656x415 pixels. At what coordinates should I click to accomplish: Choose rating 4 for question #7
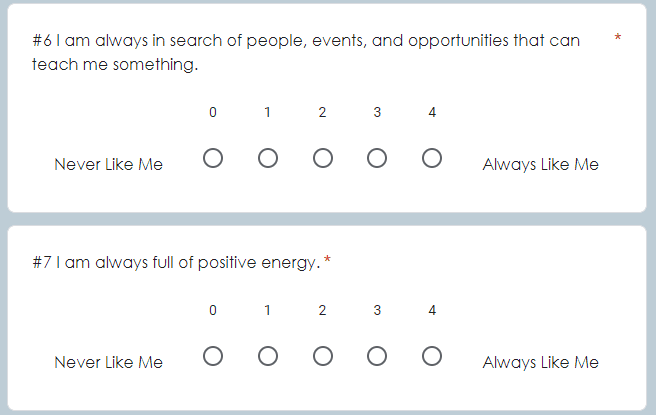click(432, 356)
